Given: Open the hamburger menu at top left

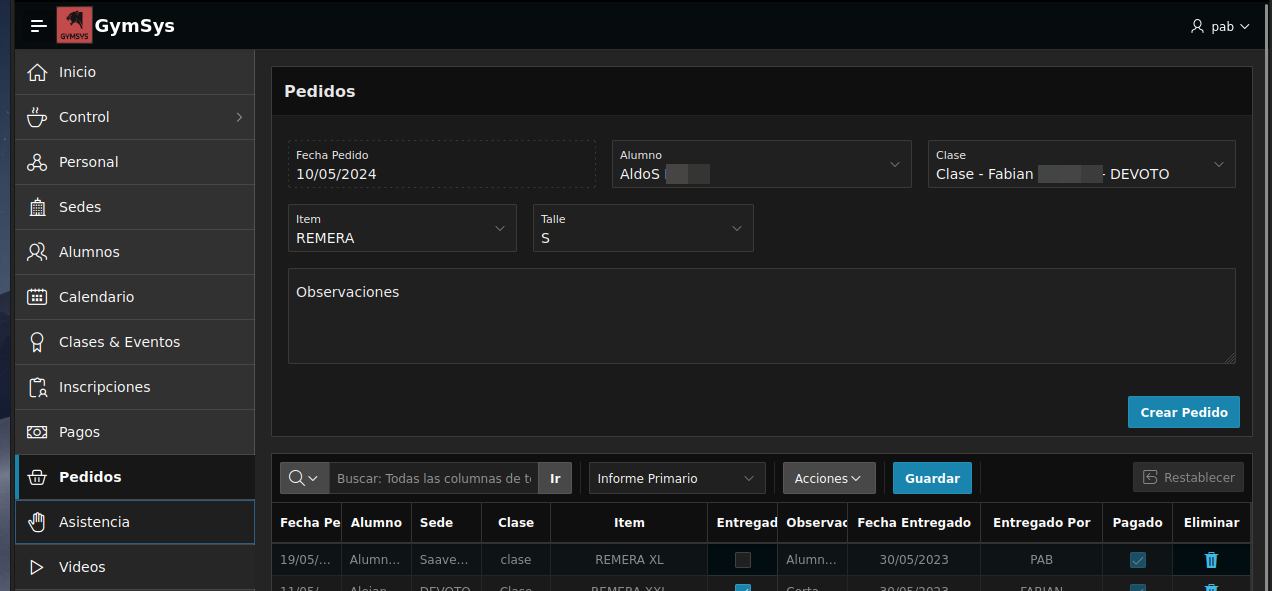Looking at the screenshot, I should click(x=38, y=25).
